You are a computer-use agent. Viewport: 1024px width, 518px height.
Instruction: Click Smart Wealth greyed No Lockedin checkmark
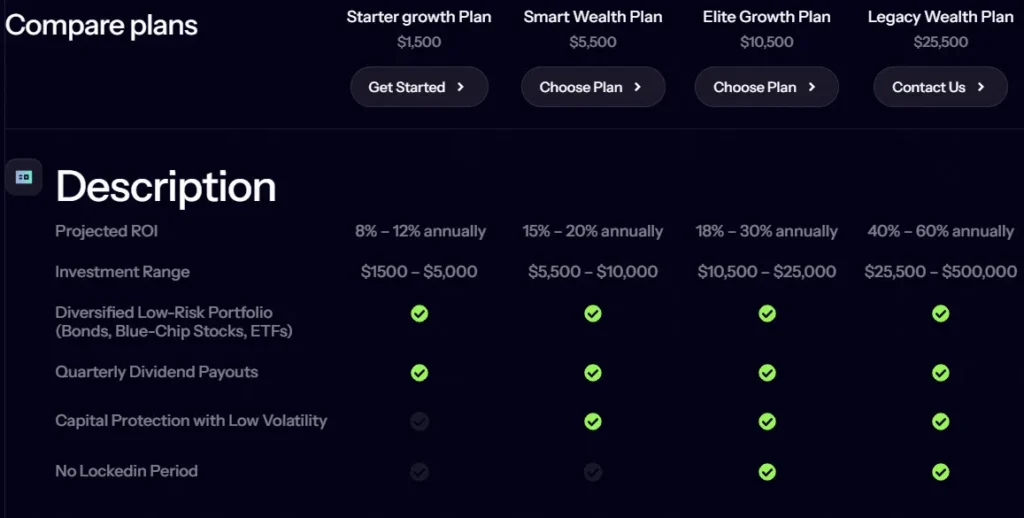point(593,471)
